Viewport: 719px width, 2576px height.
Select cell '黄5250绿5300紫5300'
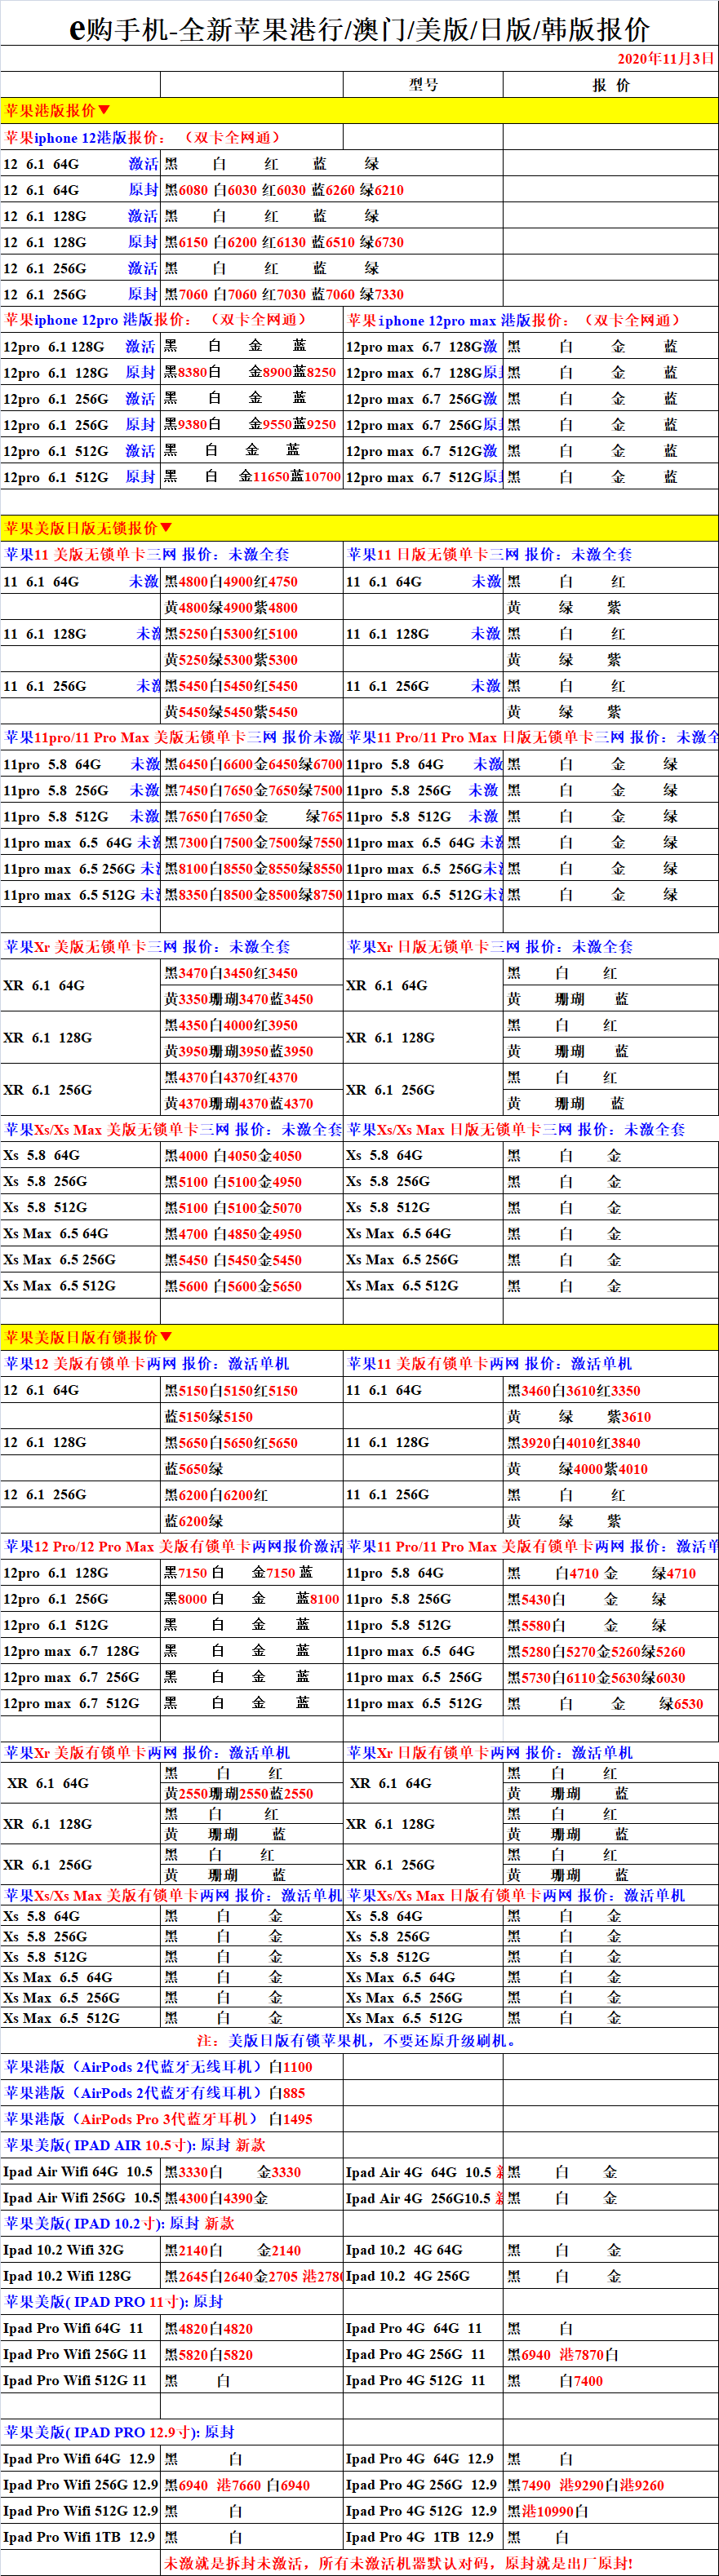pos(252,660)
